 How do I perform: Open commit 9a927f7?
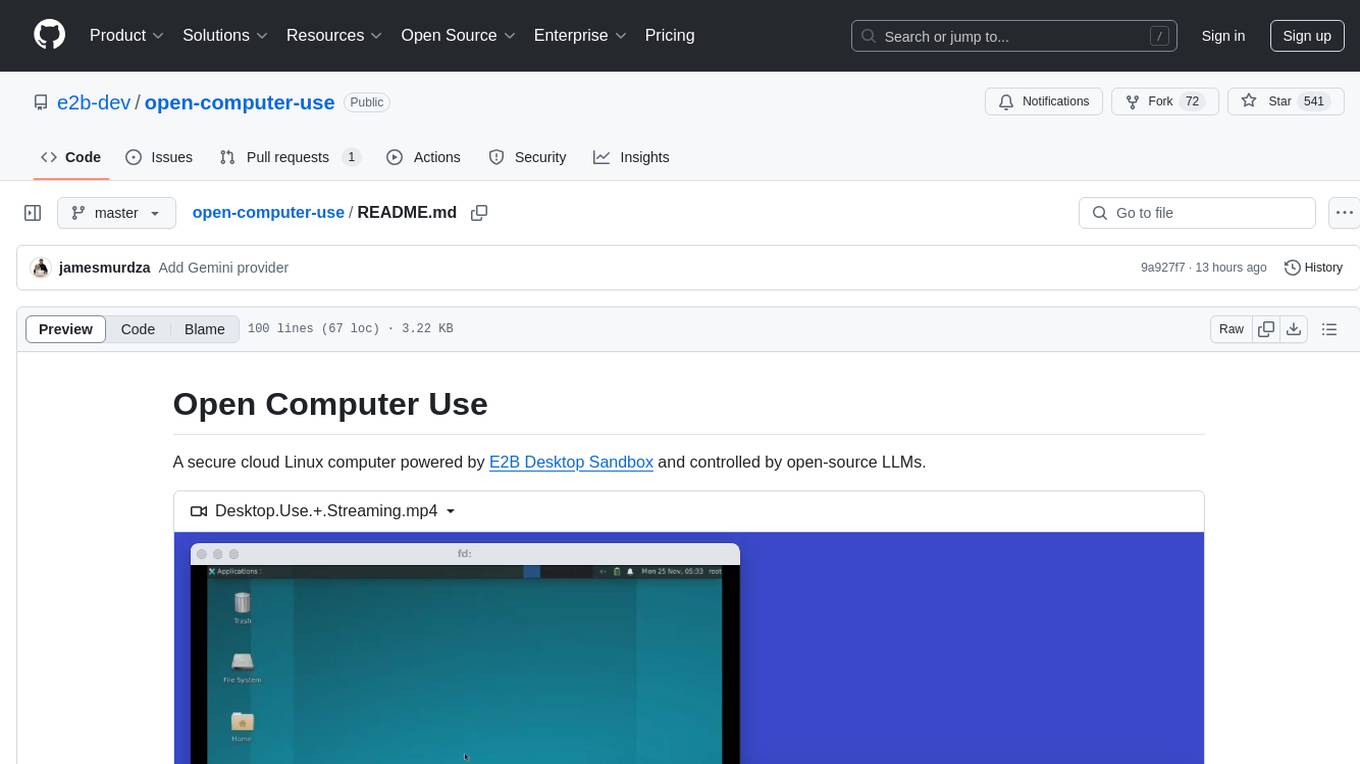click(x=1162, y=268)
